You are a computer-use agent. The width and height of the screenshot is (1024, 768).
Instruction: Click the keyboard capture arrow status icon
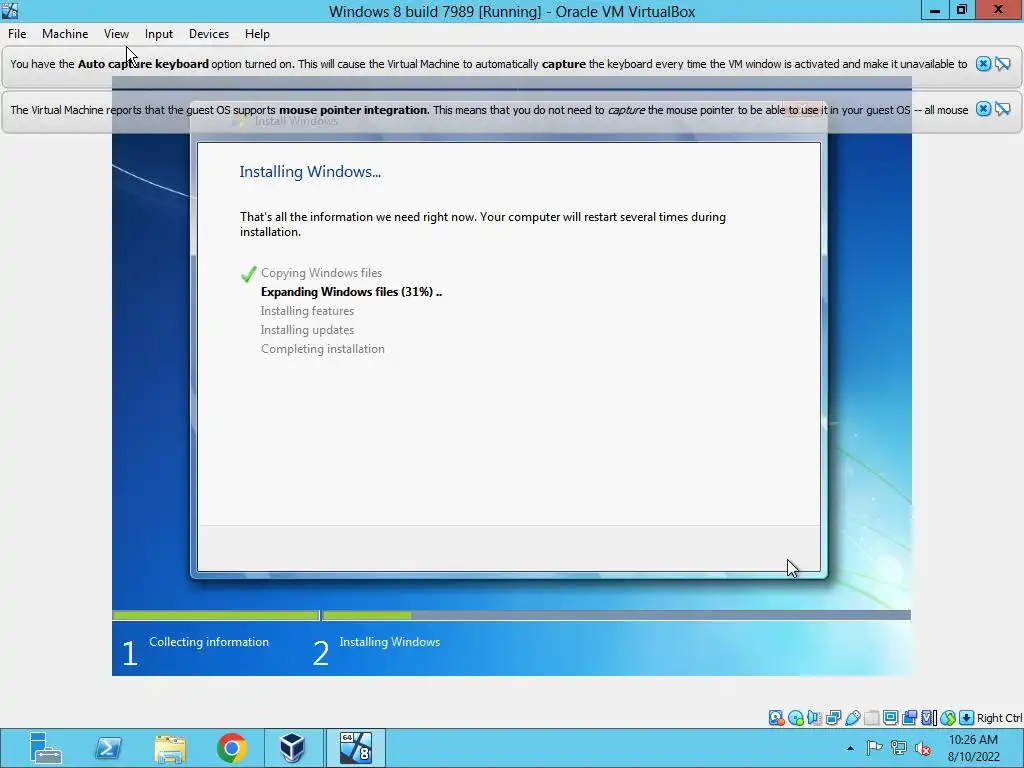[x=967, y=718]
